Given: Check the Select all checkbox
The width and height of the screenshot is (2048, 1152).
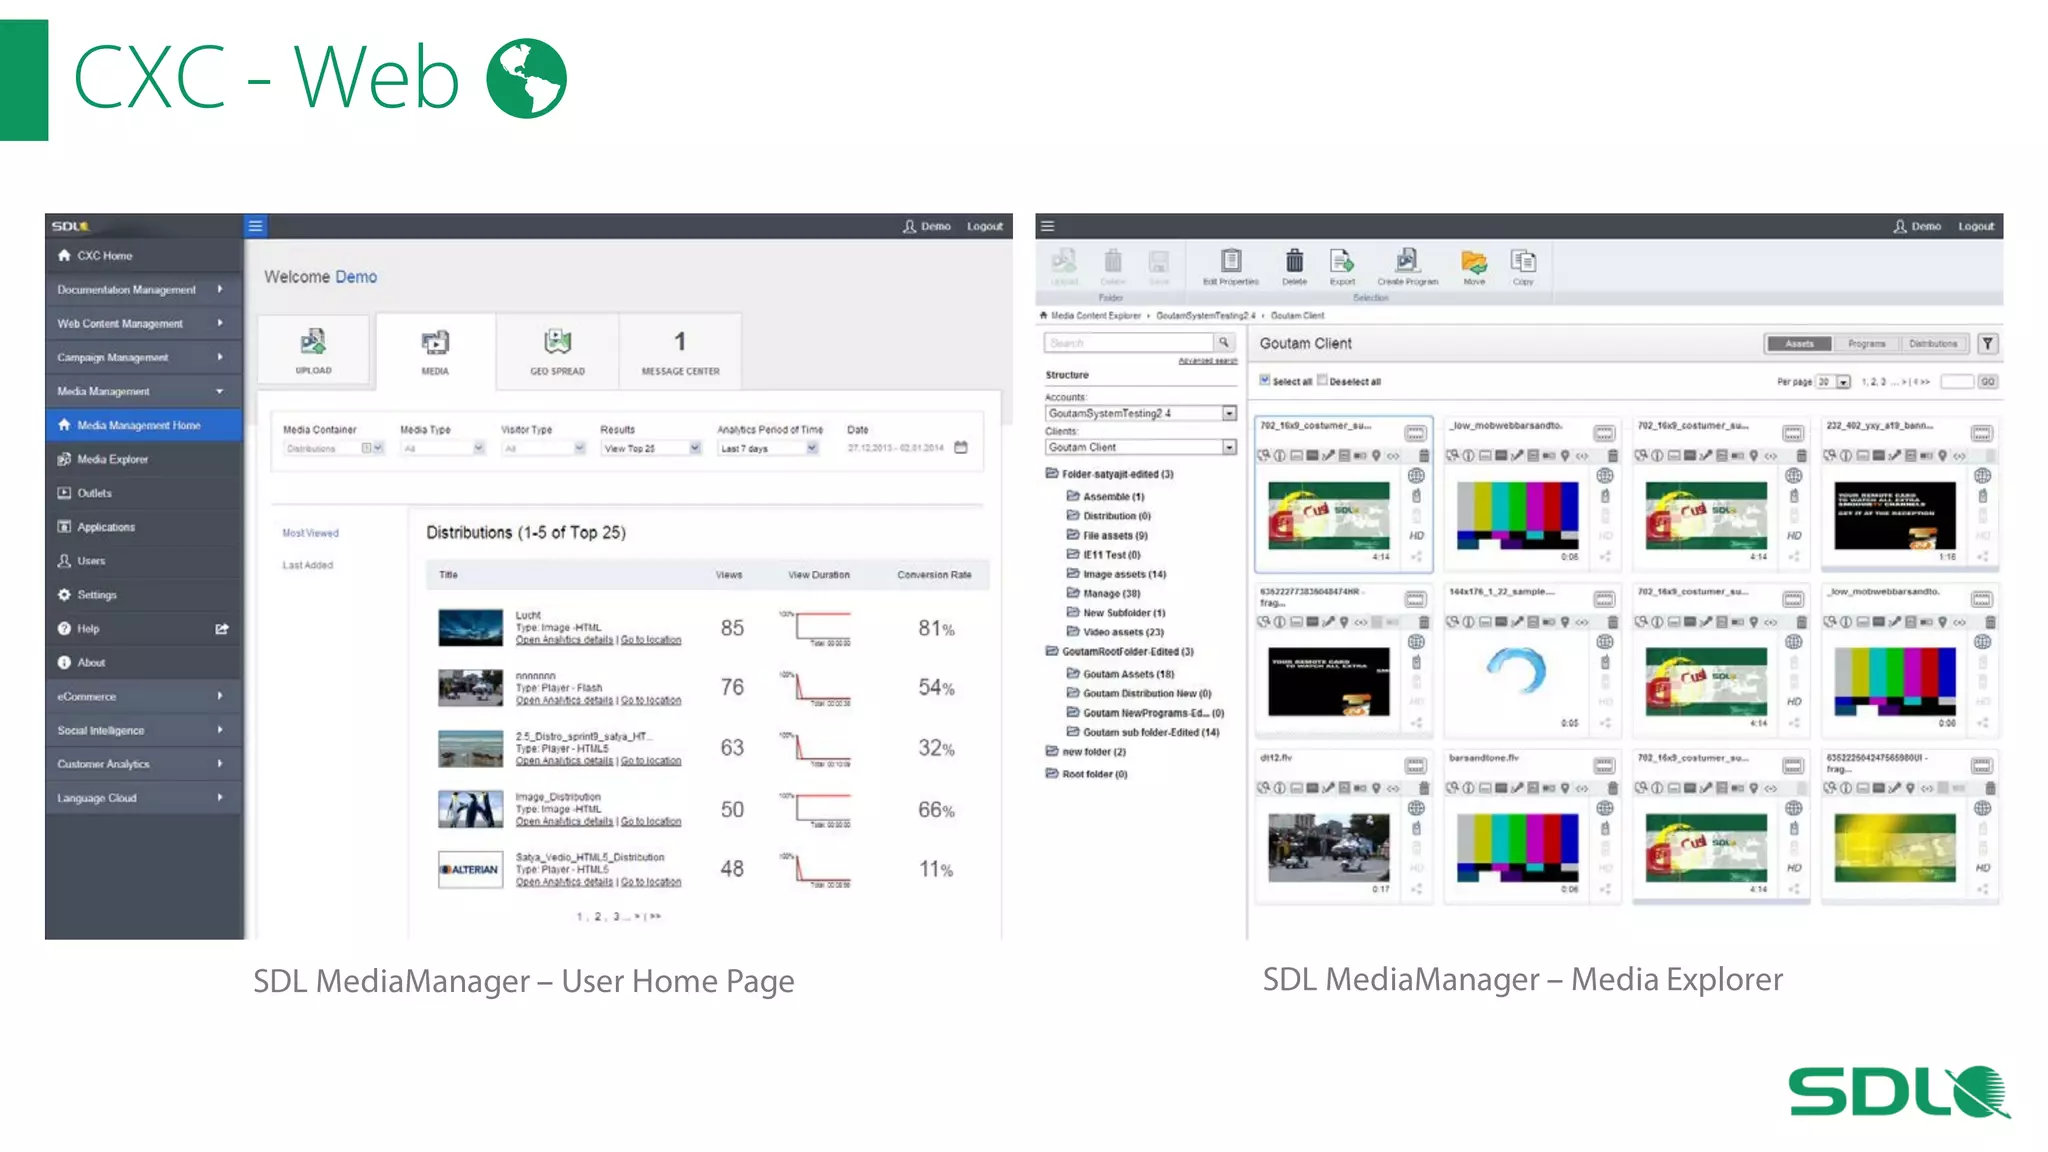Looking at the screenshot, I should point(1265,380).
